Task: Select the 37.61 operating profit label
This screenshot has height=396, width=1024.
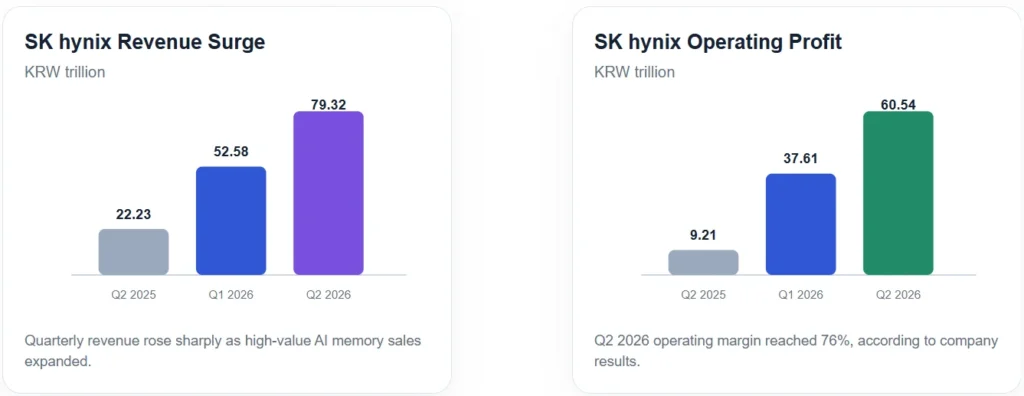Action: 801,159
